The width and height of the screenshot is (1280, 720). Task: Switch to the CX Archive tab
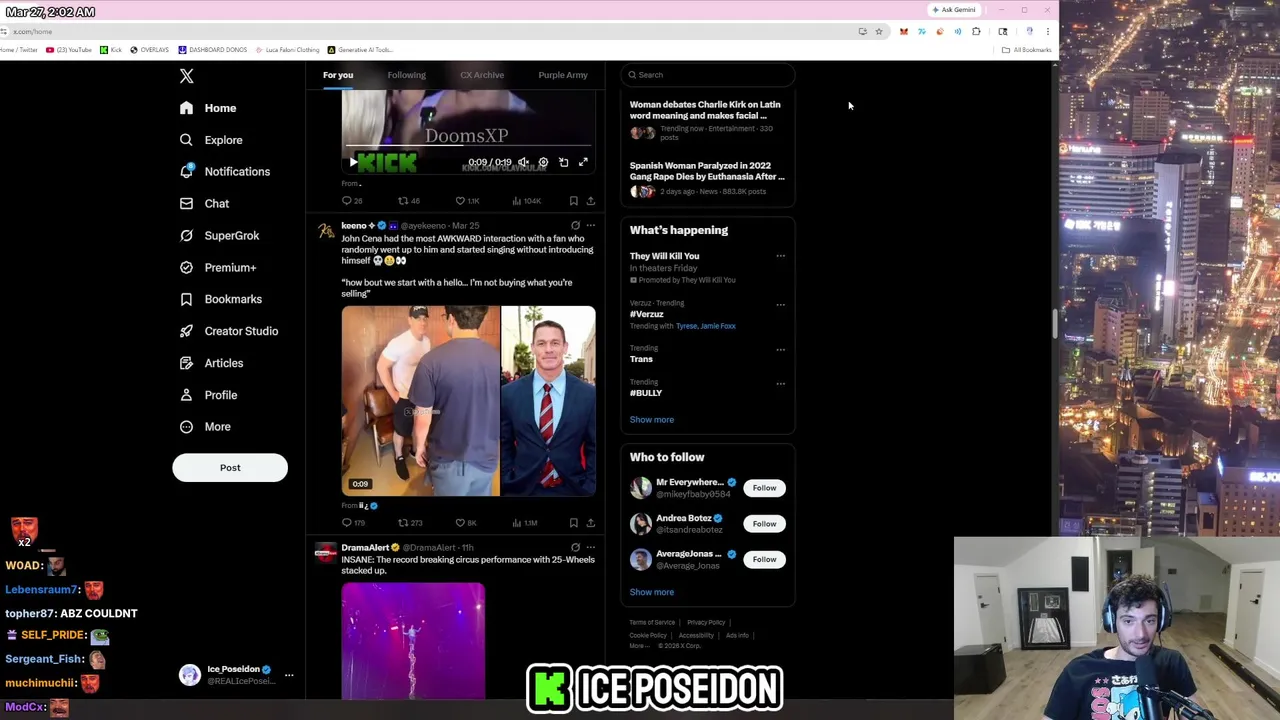tap(482, 75)
